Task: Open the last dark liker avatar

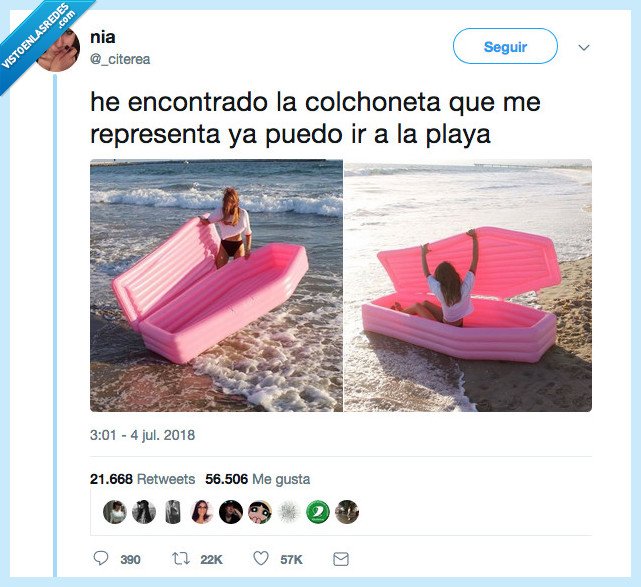Action: tap(347, 512)
